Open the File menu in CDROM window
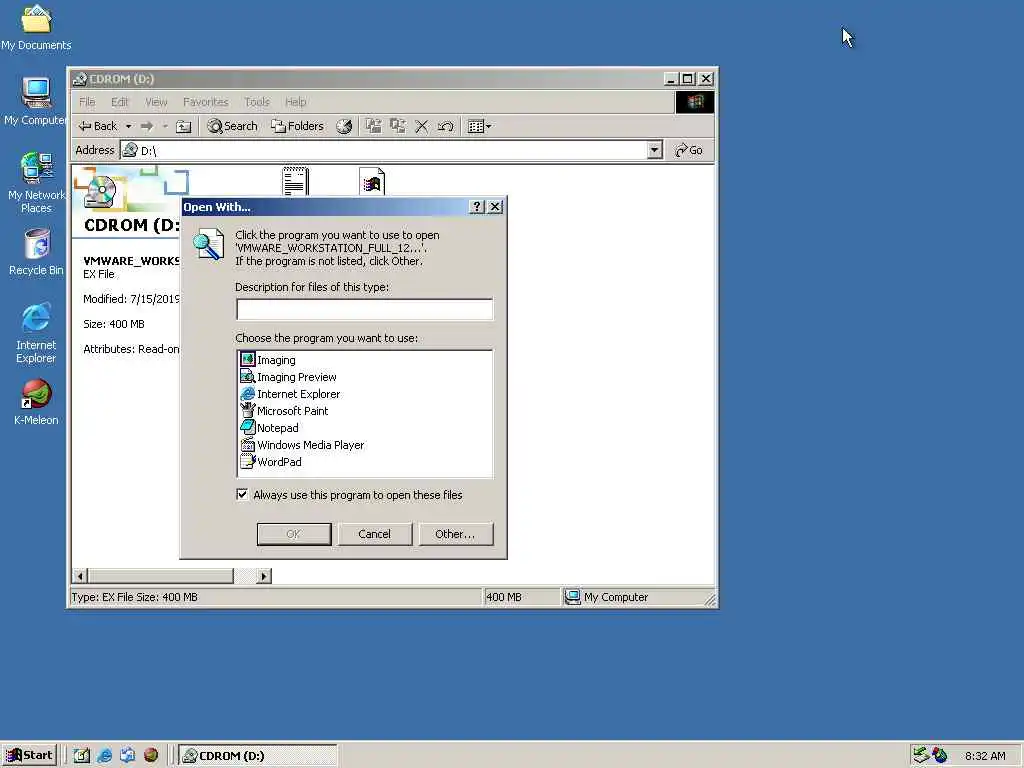1024x768 pixels. 87,102
